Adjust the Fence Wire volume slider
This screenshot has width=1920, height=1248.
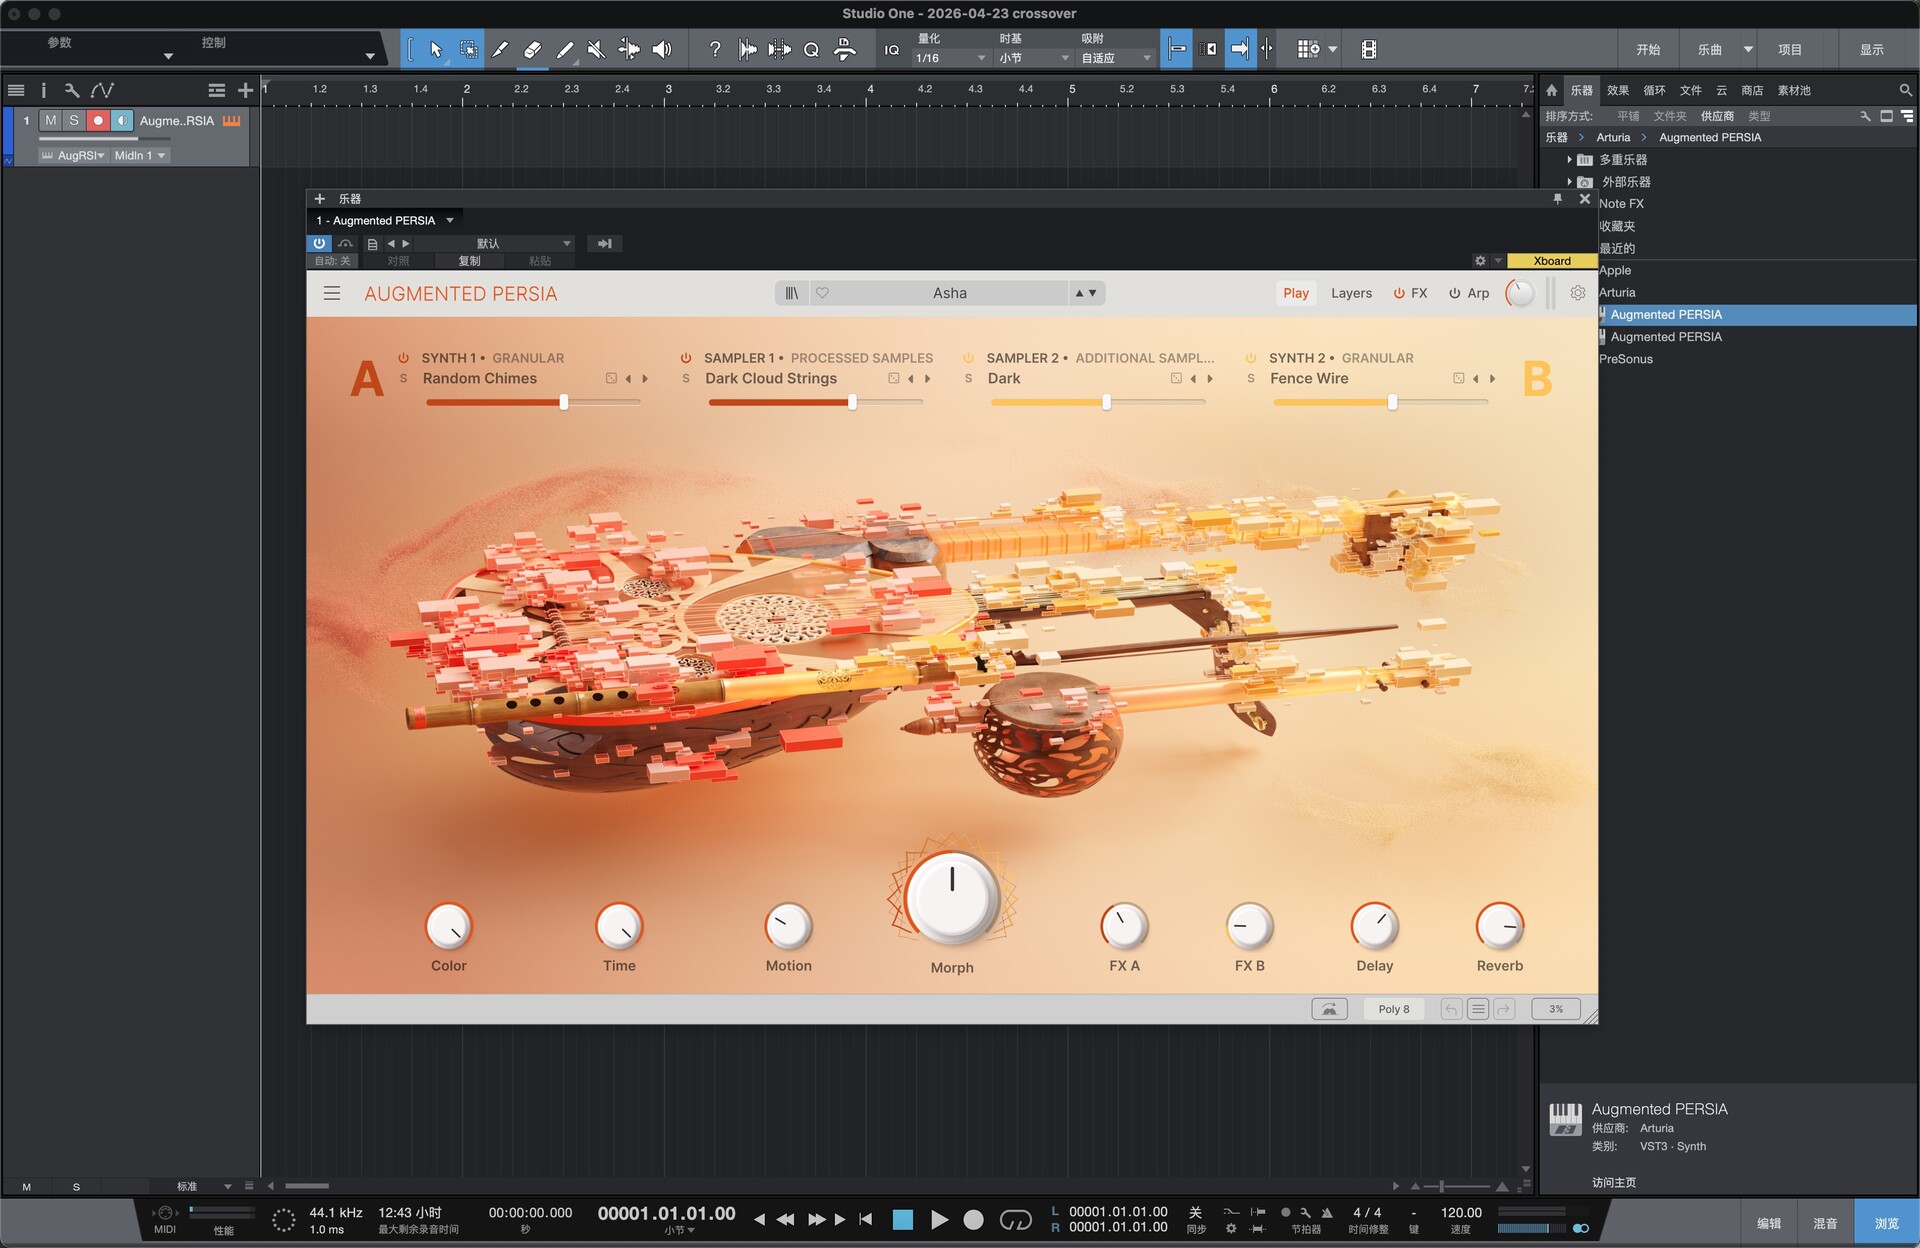(1380, 402)
